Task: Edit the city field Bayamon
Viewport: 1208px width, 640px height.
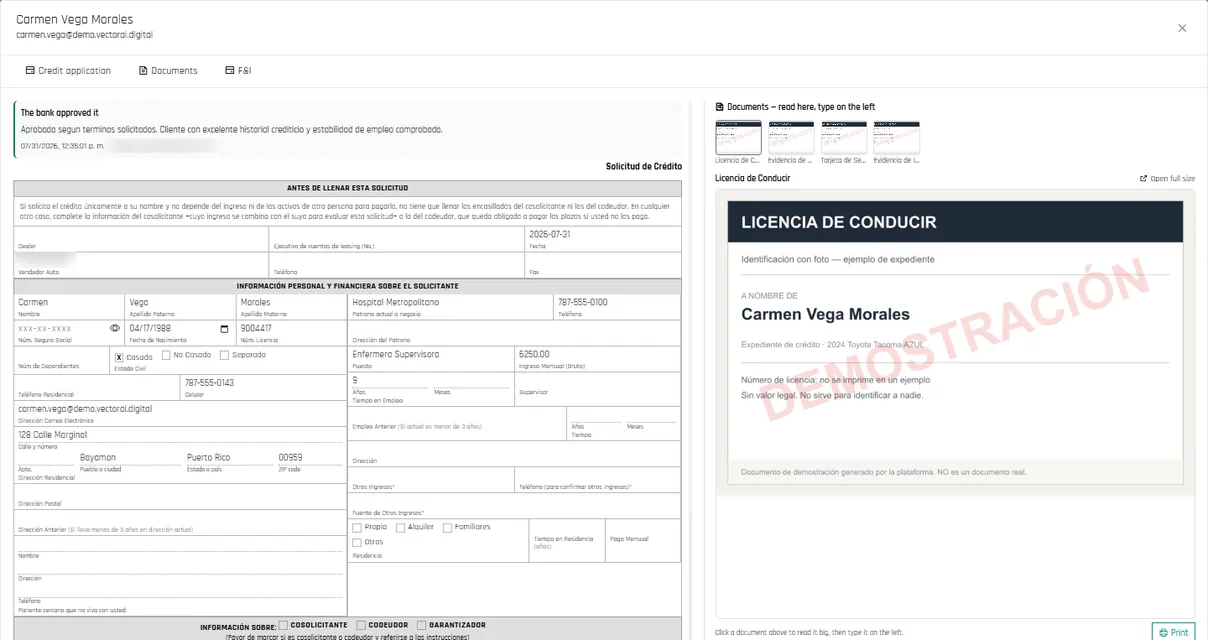Action: 129,458
